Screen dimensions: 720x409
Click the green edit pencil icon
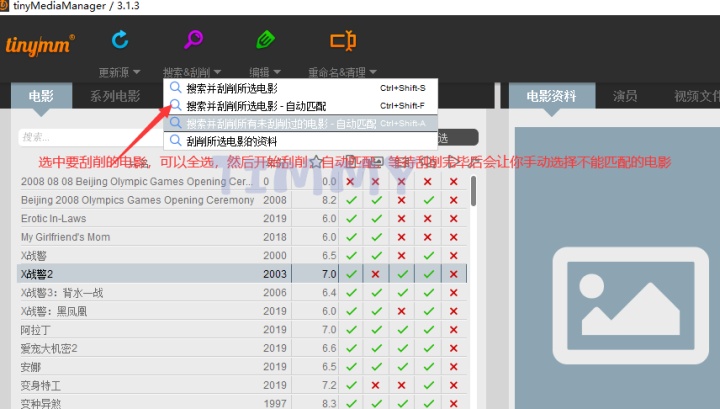click(265, 40)
